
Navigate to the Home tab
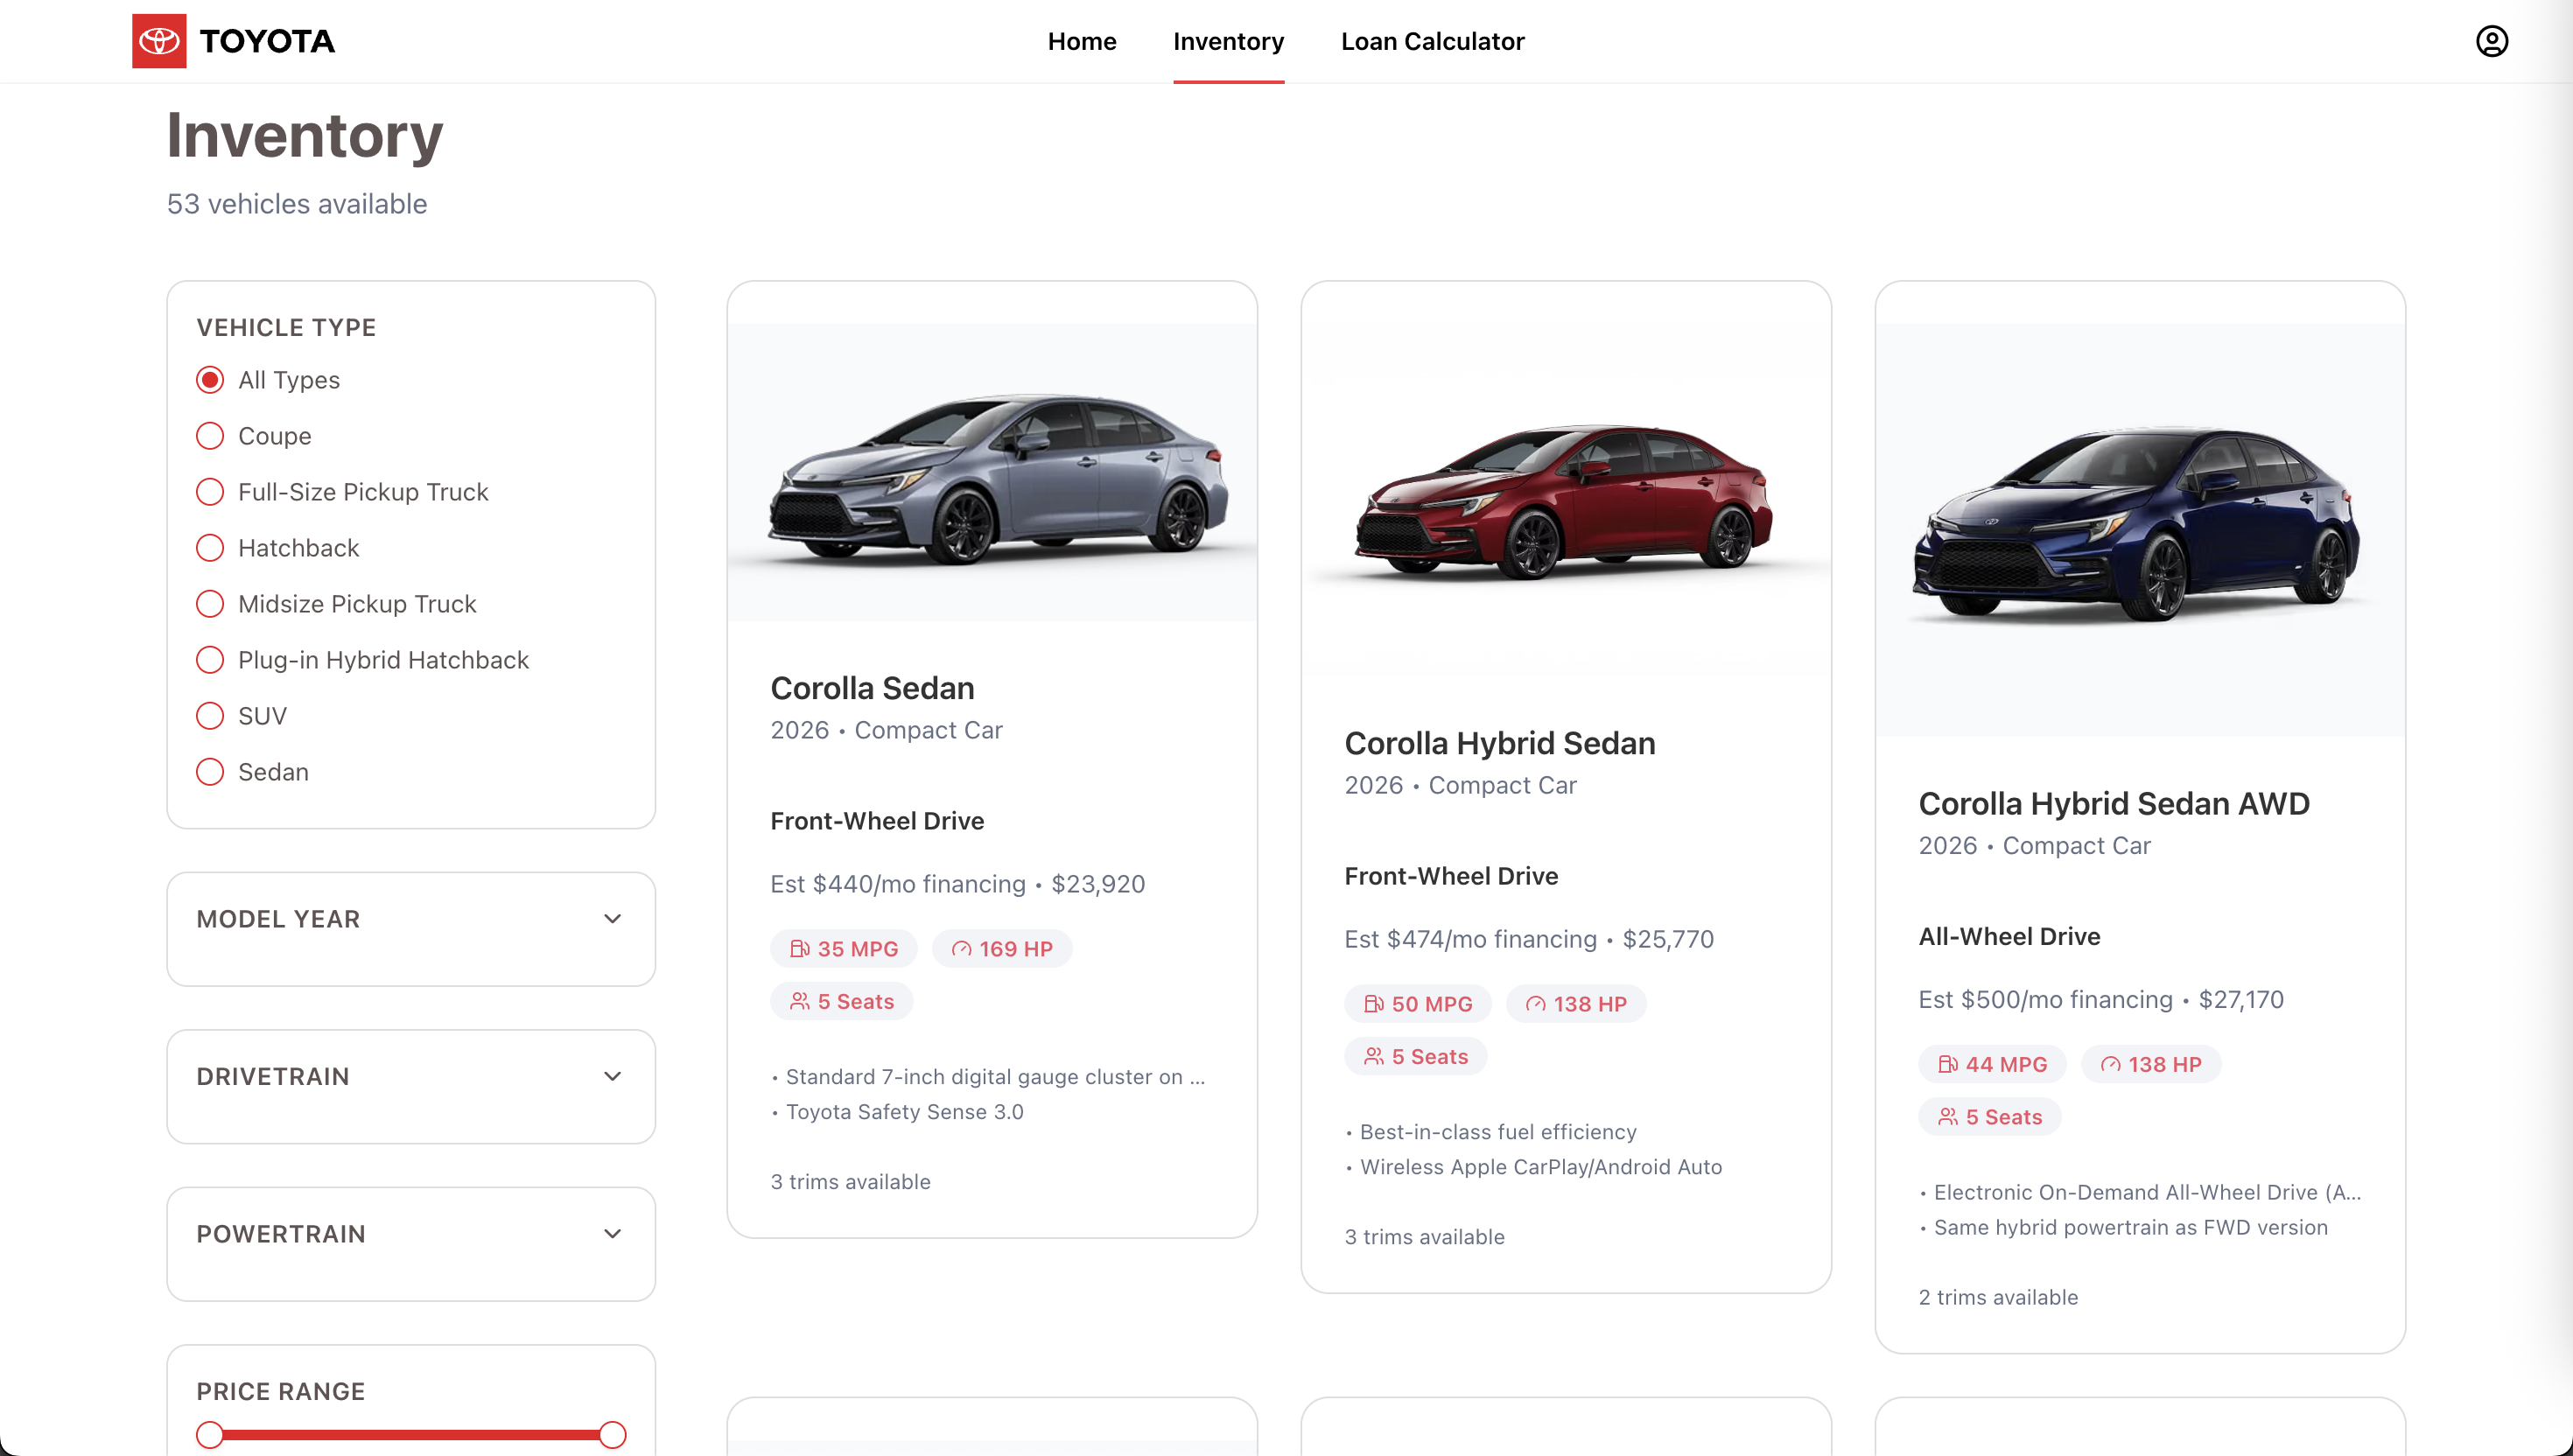click(1081, 41)
